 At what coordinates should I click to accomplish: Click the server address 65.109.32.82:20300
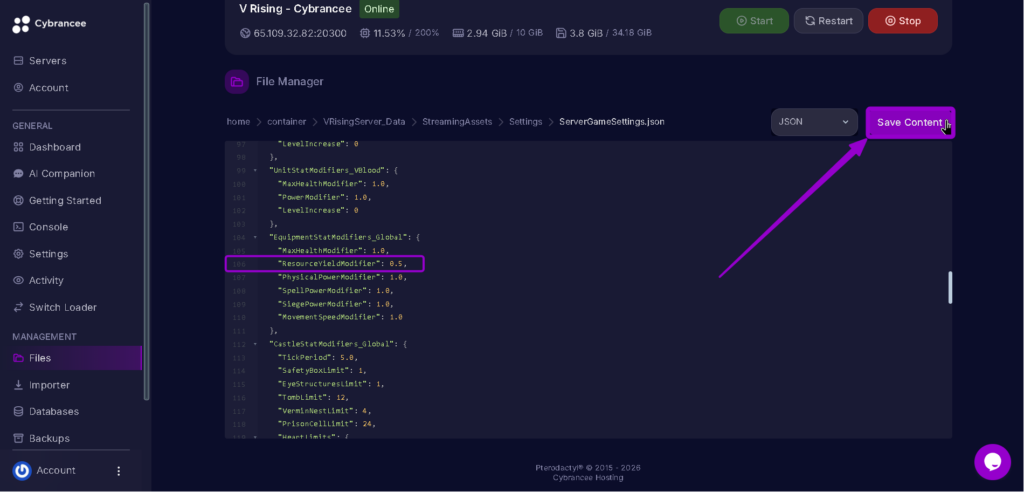coord(300,33)
